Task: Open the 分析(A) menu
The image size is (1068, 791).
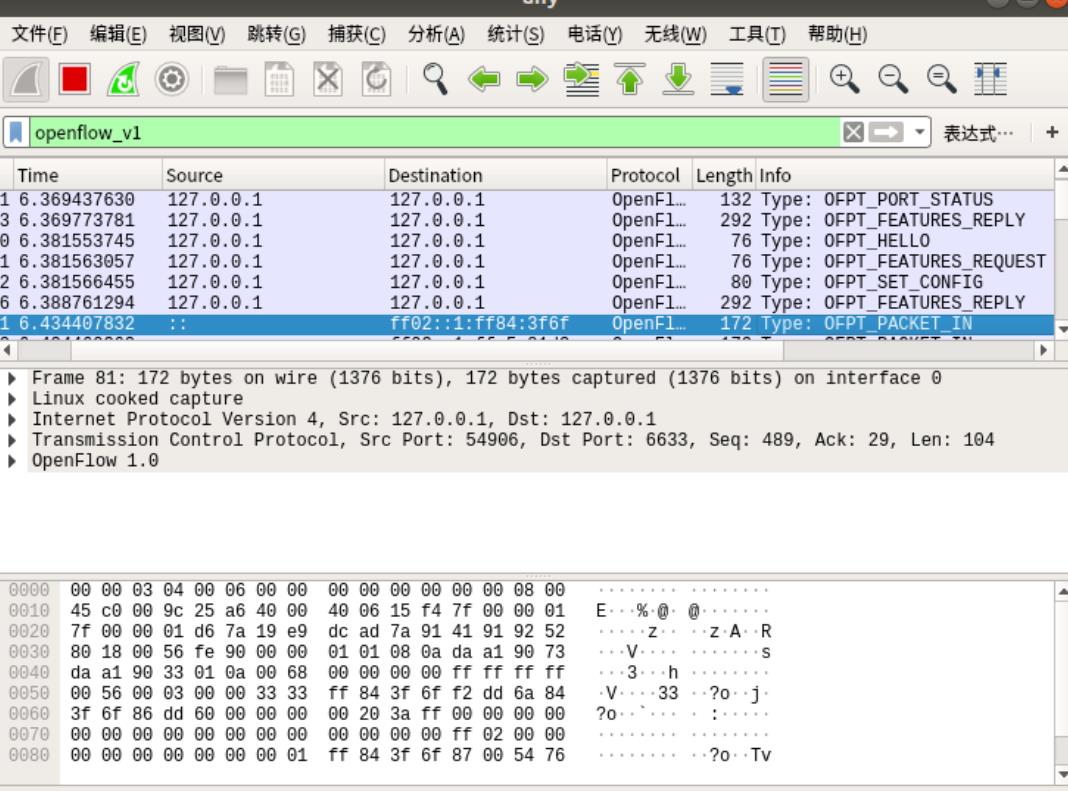Action: (x=436, y=33)
